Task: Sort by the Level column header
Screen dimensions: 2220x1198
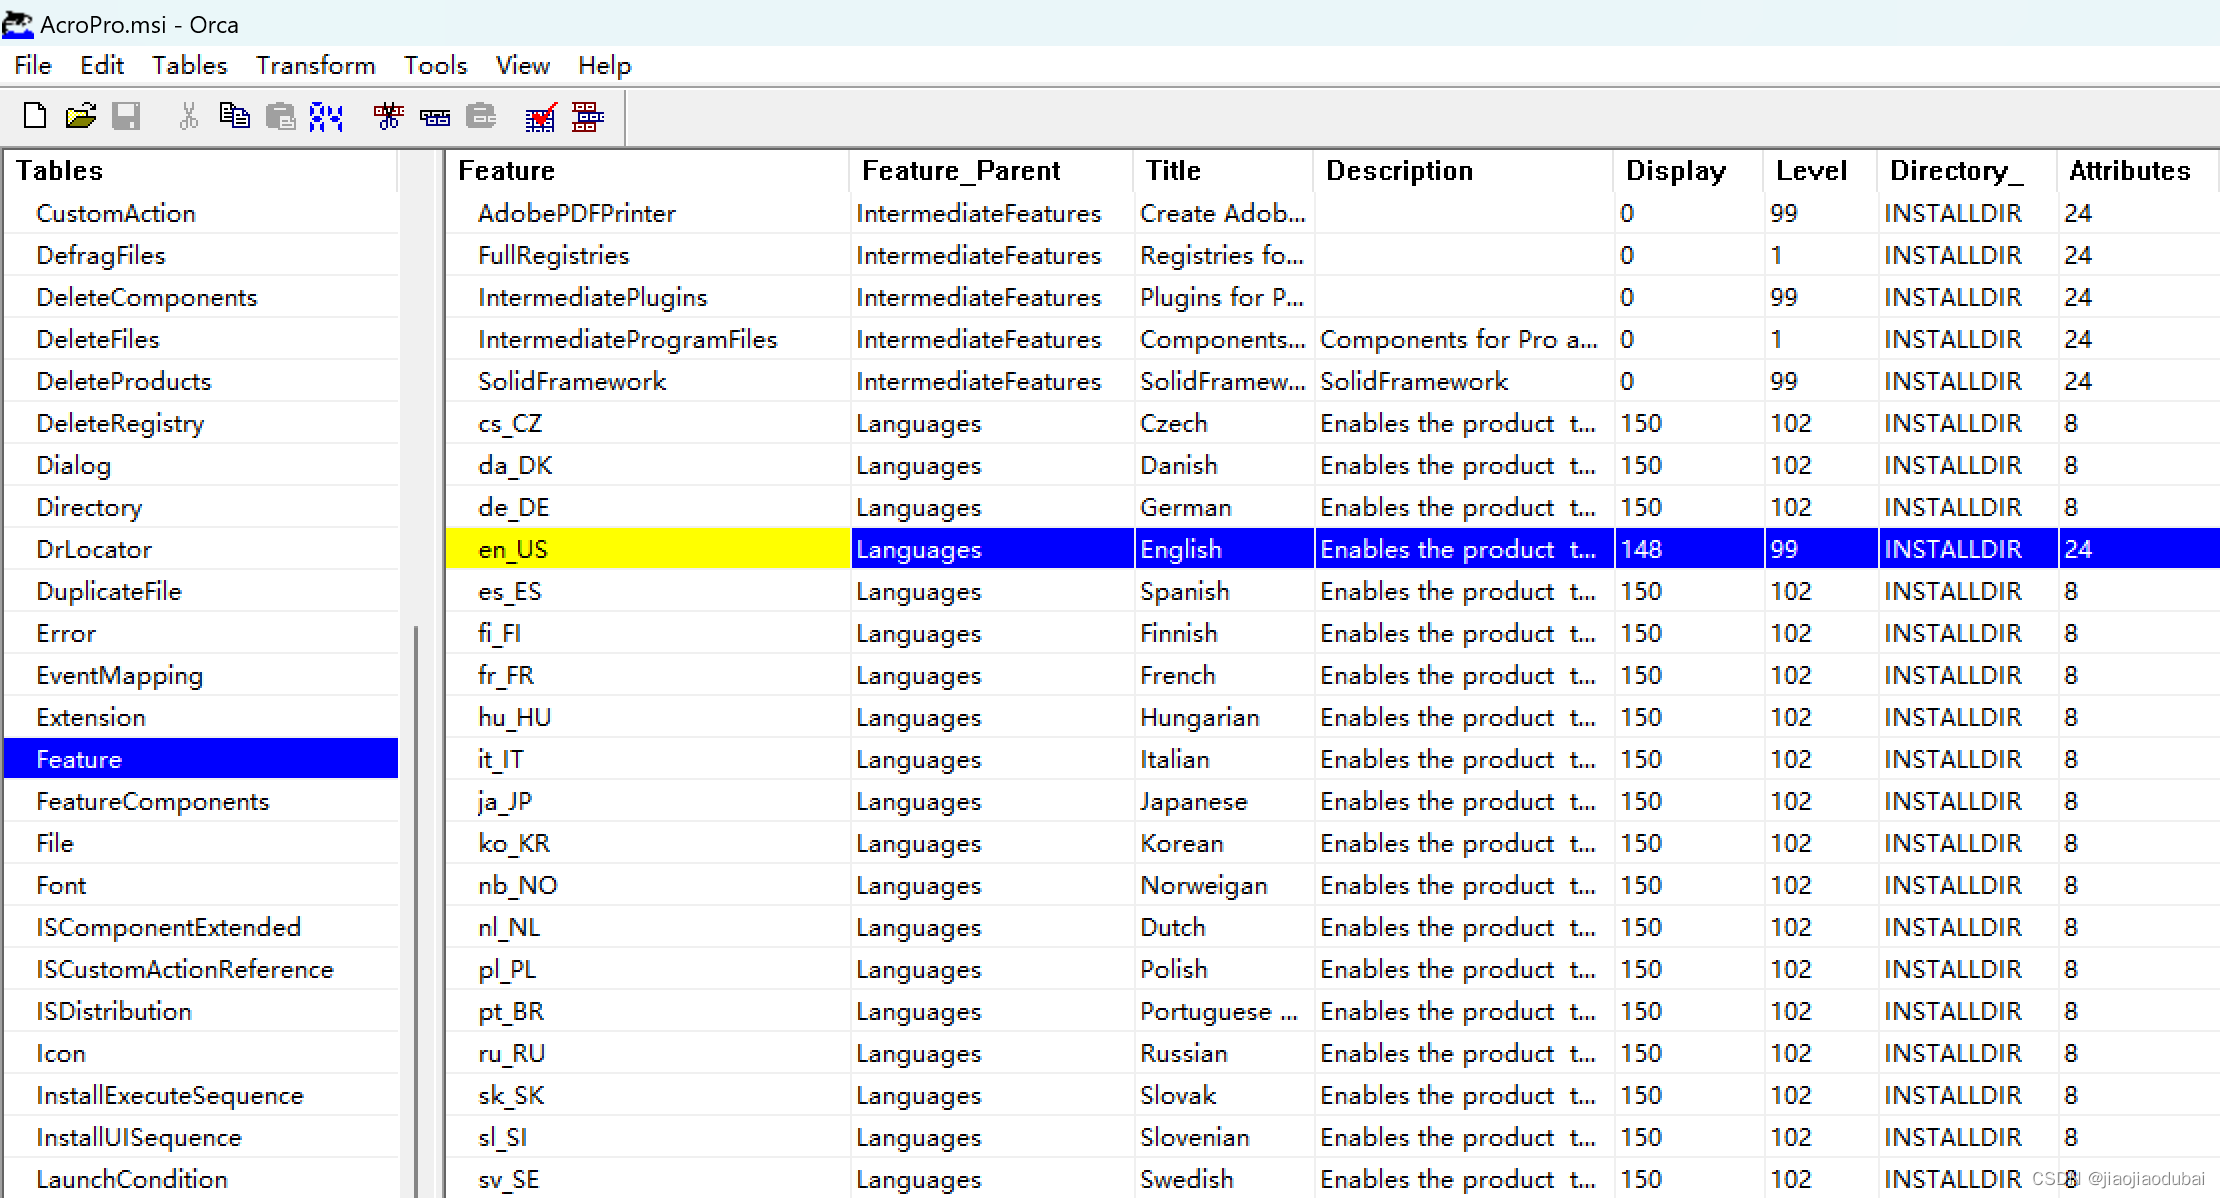Action: pos(1810,171)
